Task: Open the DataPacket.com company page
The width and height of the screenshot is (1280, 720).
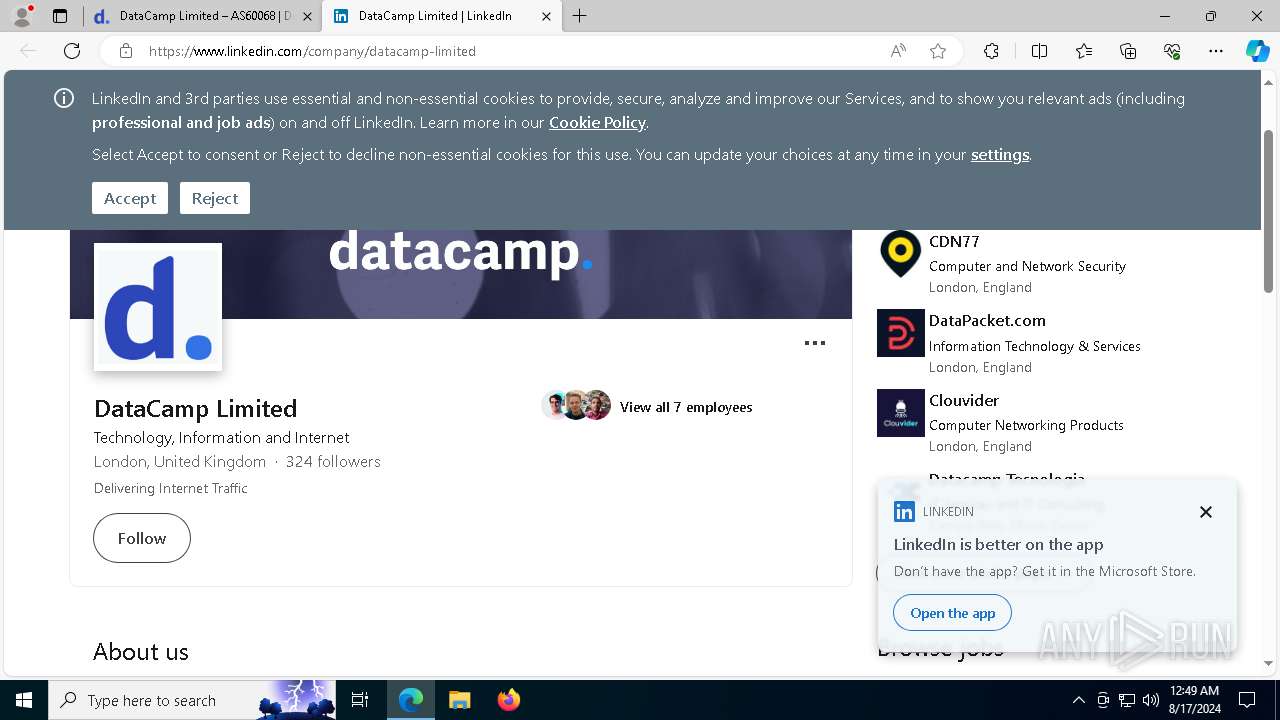Action: [987, 320]
